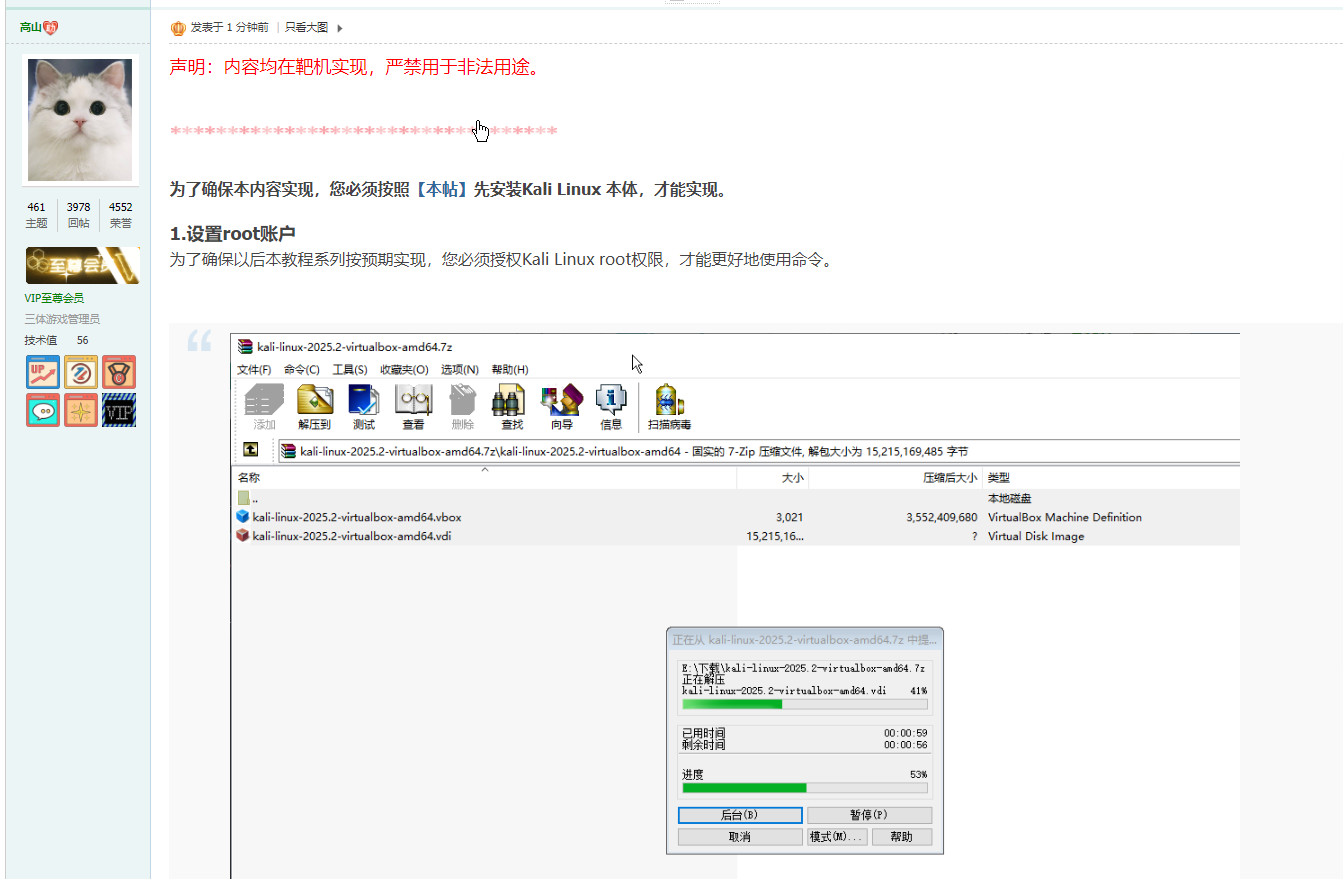This screenshot has width=1343, height=879.
Task: Click the 技术值 56 text
Action: click(x=56, y=340)
